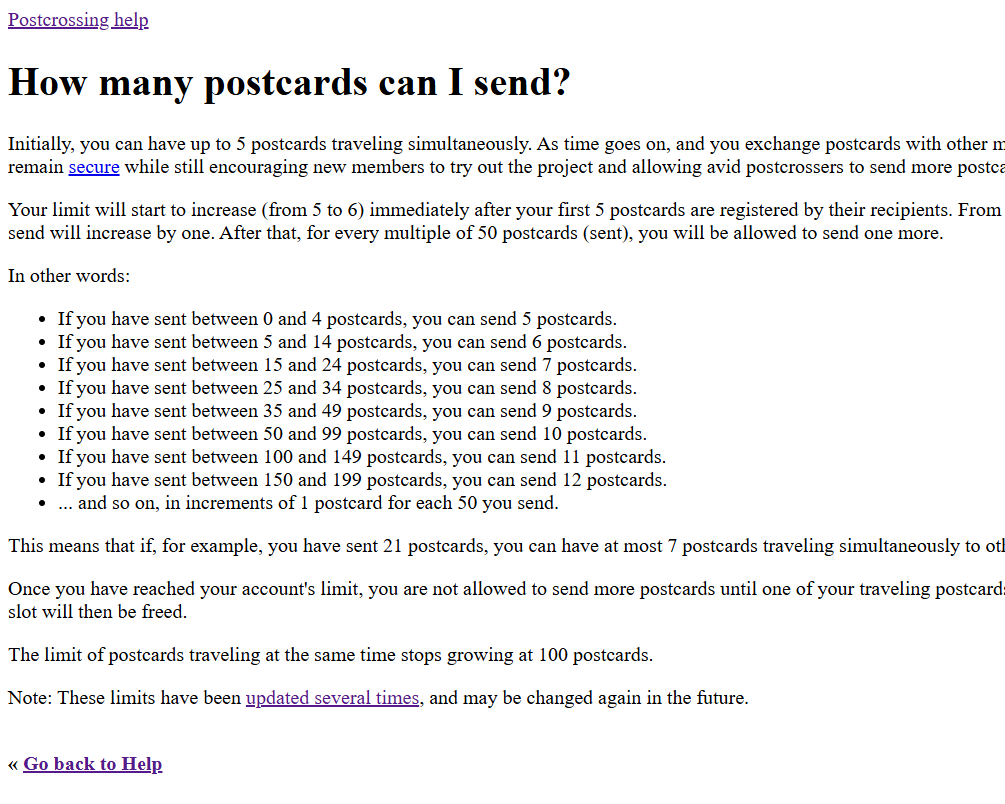The height and width of the screenshot is (804, 1005).
Task: Click the "... and so on" list item
Action: click(308, 504)
